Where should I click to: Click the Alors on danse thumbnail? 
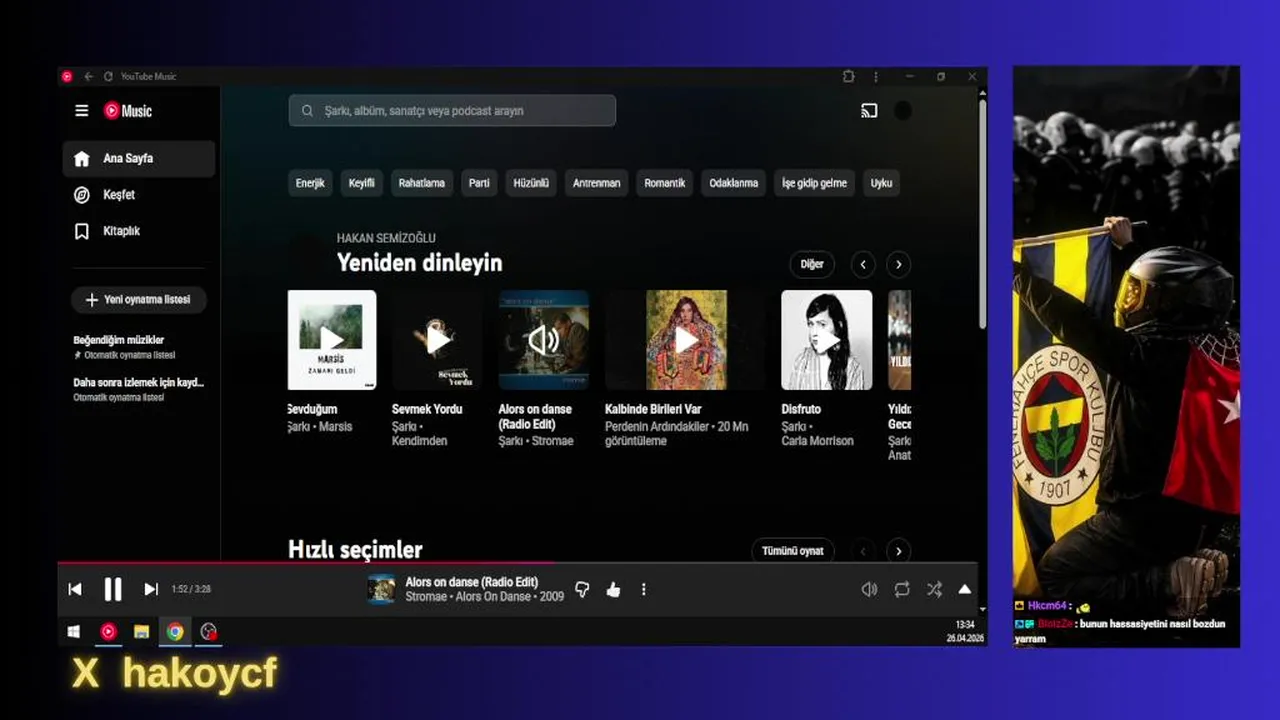pos(544,340)
